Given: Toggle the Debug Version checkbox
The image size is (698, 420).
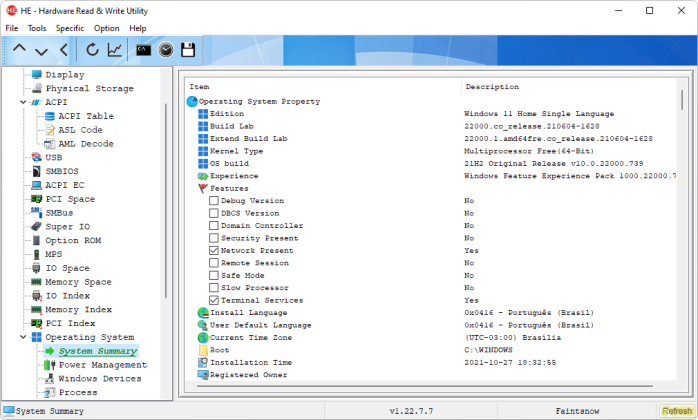Looking at the screenshot, I should click(x=214, y=201).
